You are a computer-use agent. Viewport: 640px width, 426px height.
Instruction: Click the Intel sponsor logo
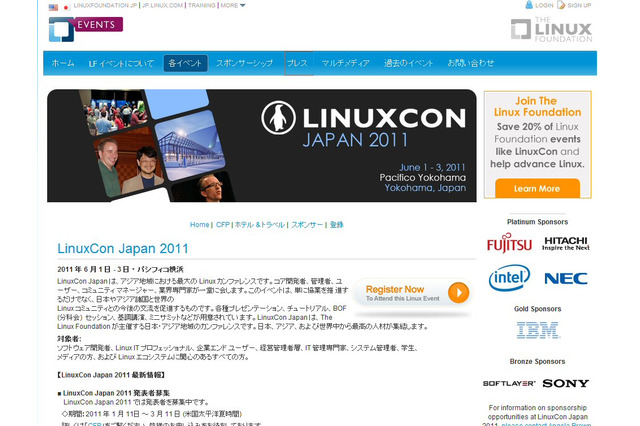[x=509, y=278]
